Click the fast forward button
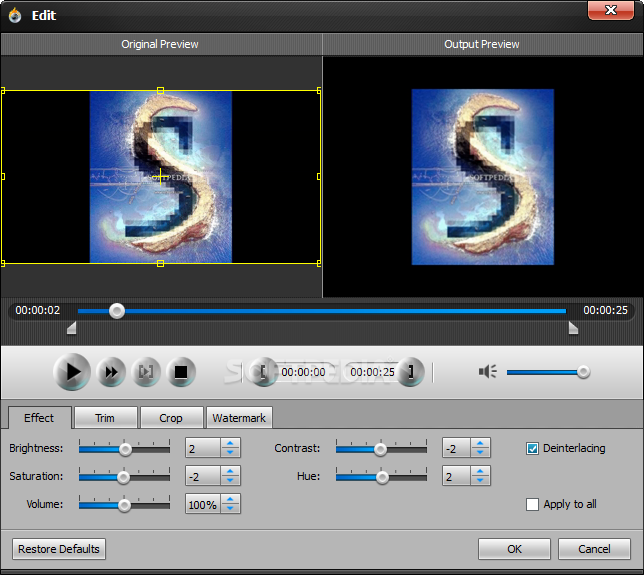 pyautogui.click(x=111, y=372)
